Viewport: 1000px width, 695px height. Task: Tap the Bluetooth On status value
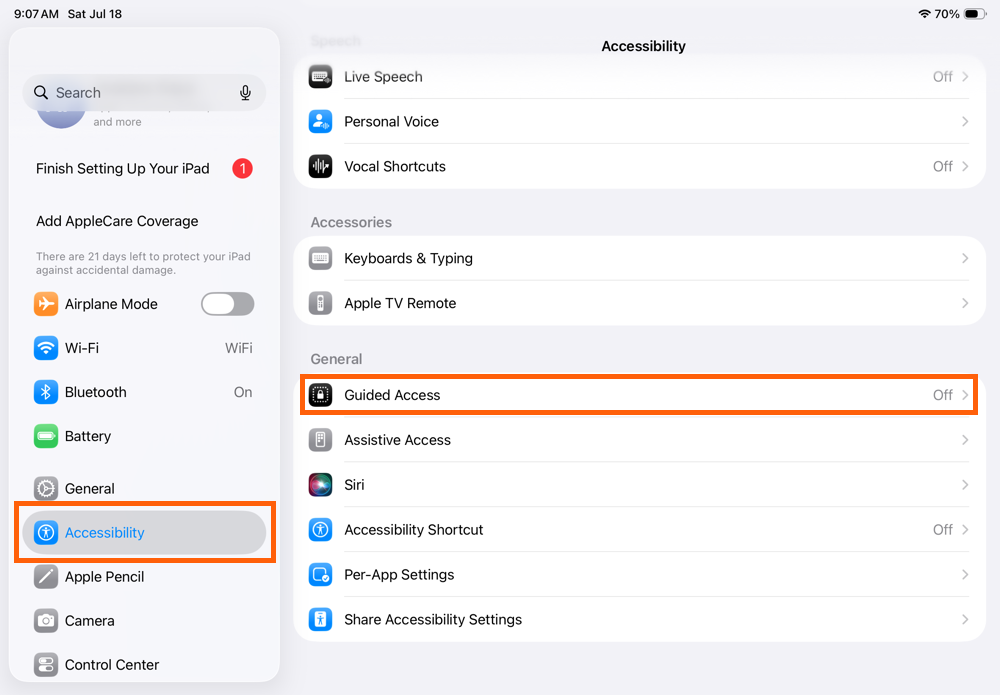coord(243,392)
